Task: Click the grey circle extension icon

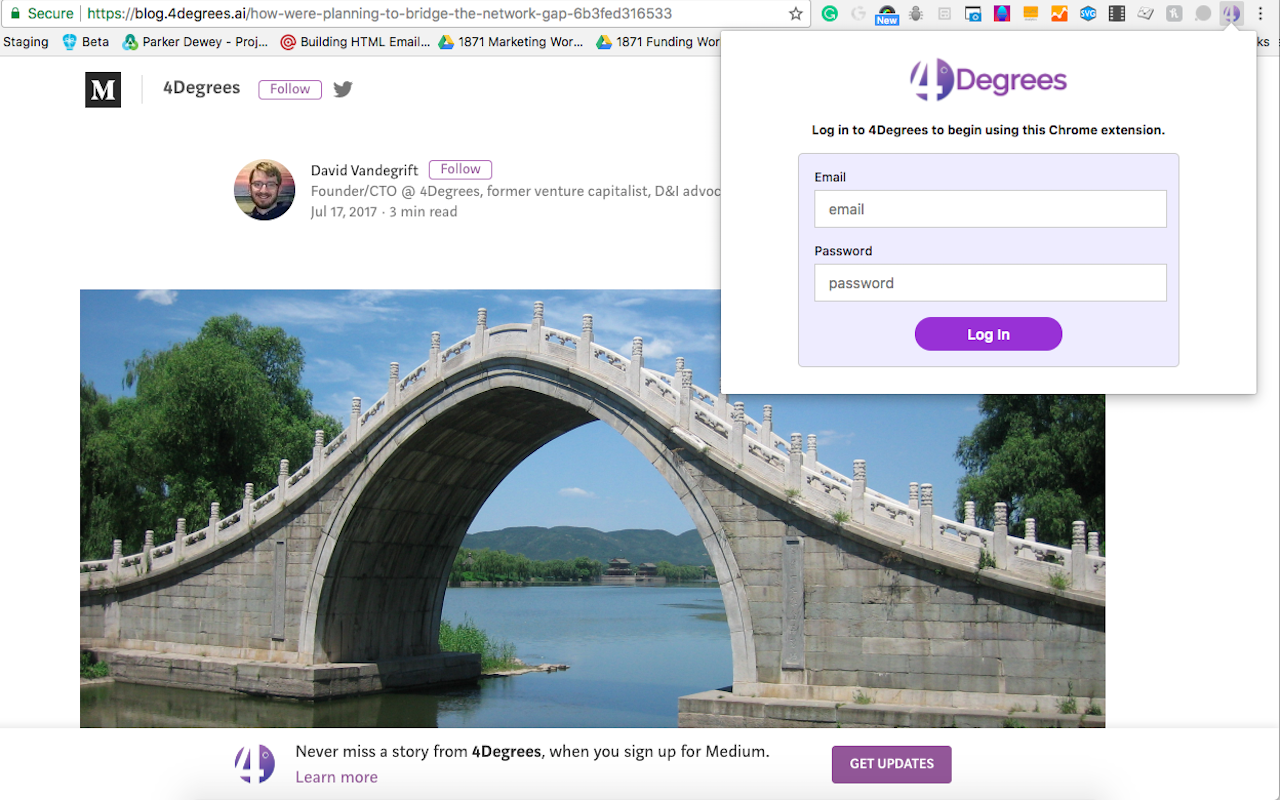Action: pyautogui.click(x=1203, y=14)
